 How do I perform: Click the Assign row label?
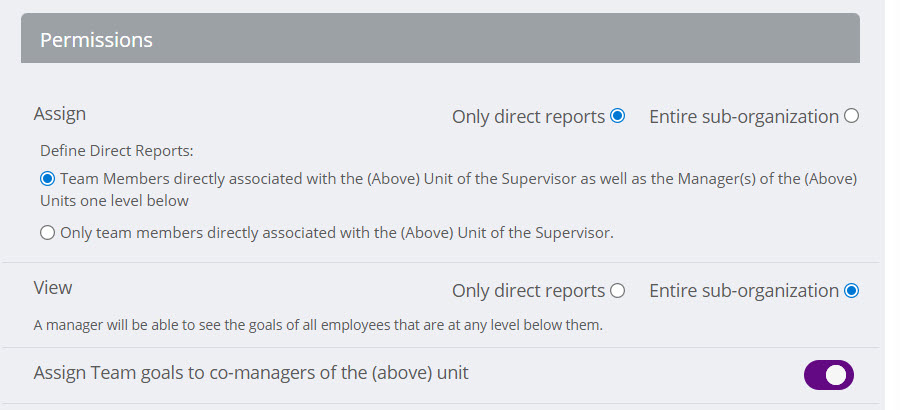[60, 114]
